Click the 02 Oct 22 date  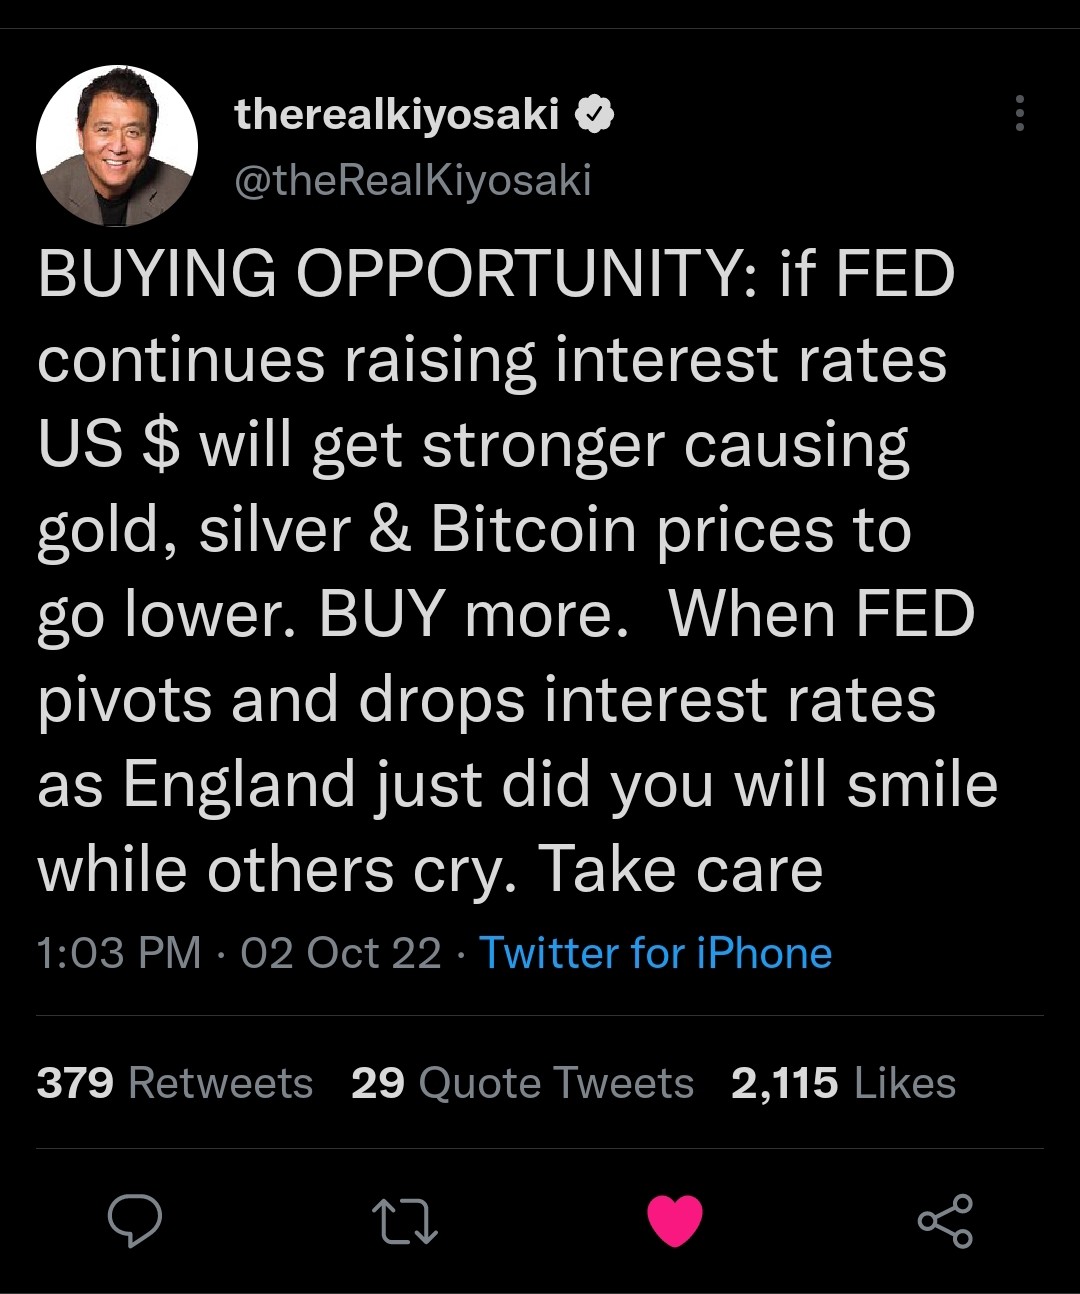point(341,953)
